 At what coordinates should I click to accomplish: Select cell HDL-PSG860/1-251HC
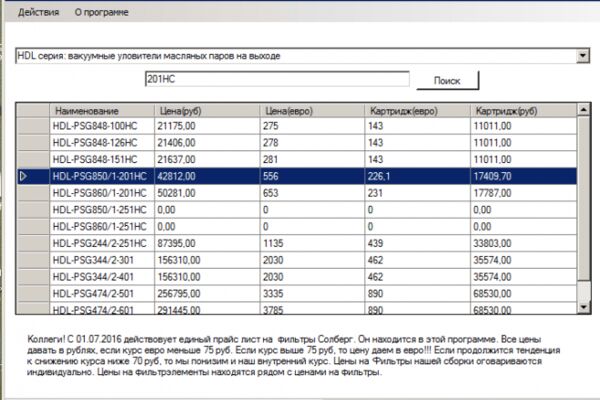point(102,227)
